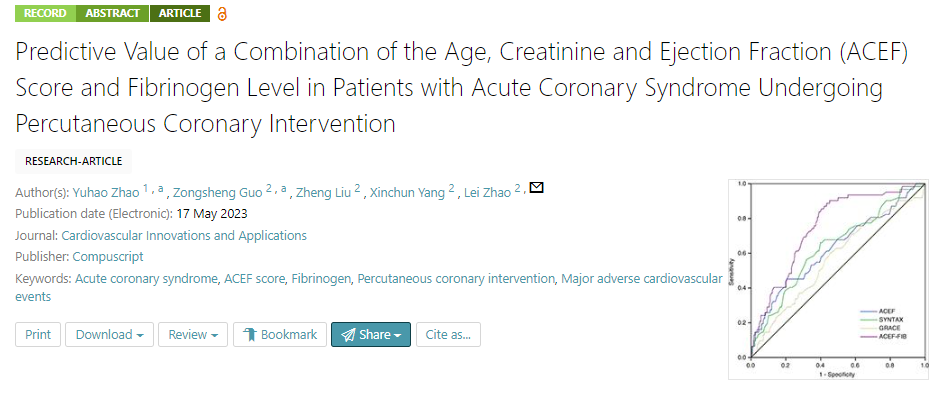Open the ROC curve figure thumbnail

(x=832, y=279)
